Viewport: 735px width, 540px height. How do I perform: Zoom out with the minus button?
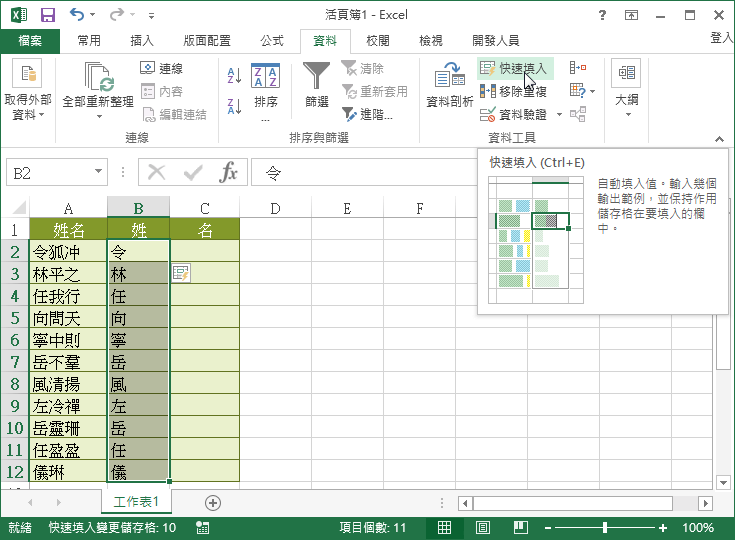(x=548, y=528)
